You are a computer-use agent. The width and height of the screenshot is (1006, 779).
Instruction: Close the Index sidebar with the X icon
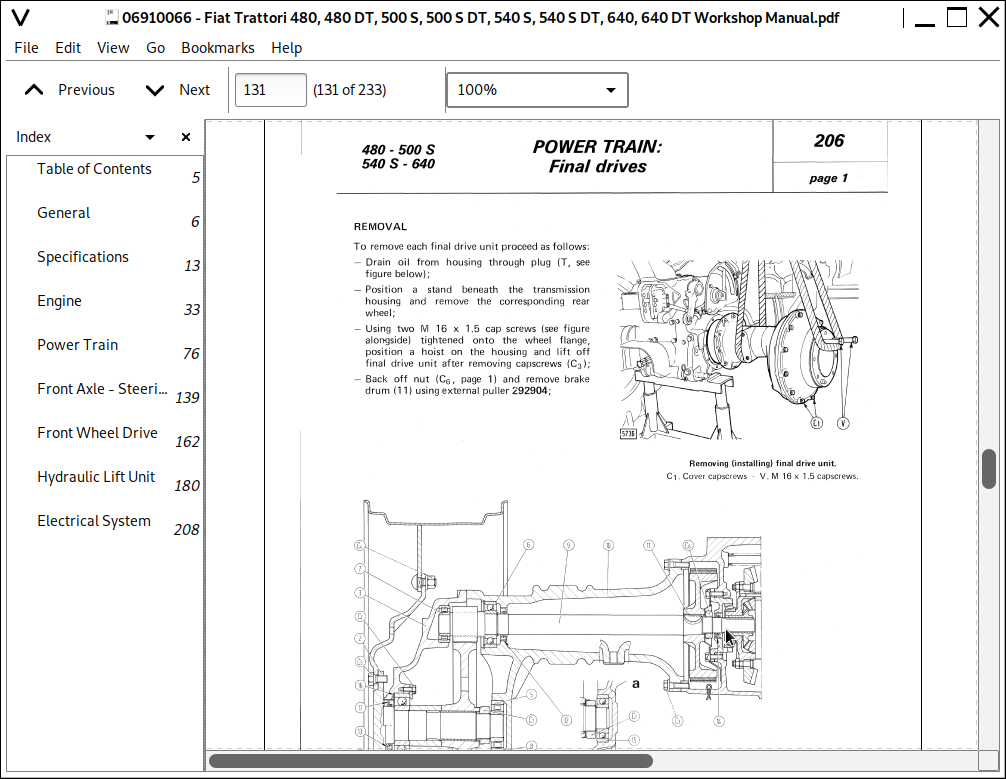tap(185, 137)
